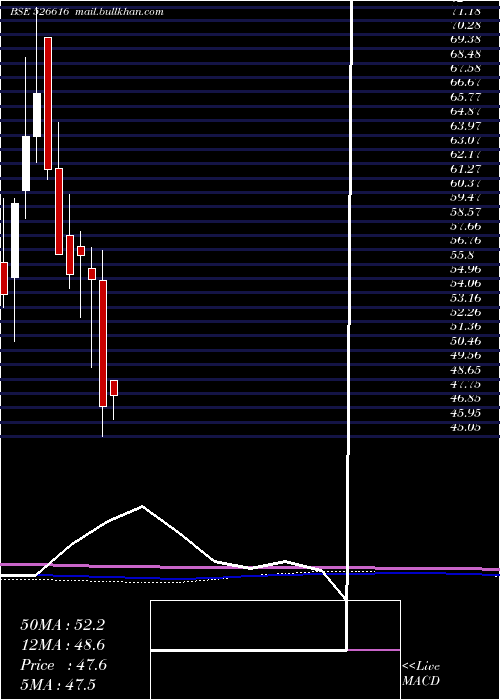Screen dimensions: 500x700
Task: Click the 50MA : 52.2 label
Action: click(62, 625)
